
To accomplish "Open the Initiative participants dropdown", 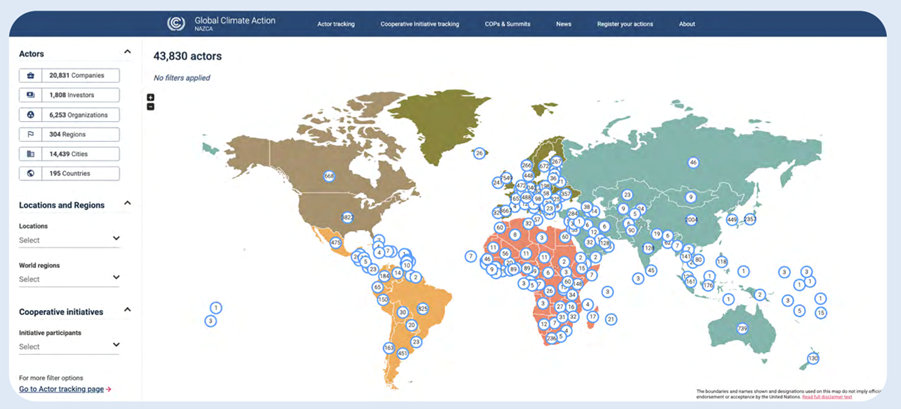I will click(69, 346).
